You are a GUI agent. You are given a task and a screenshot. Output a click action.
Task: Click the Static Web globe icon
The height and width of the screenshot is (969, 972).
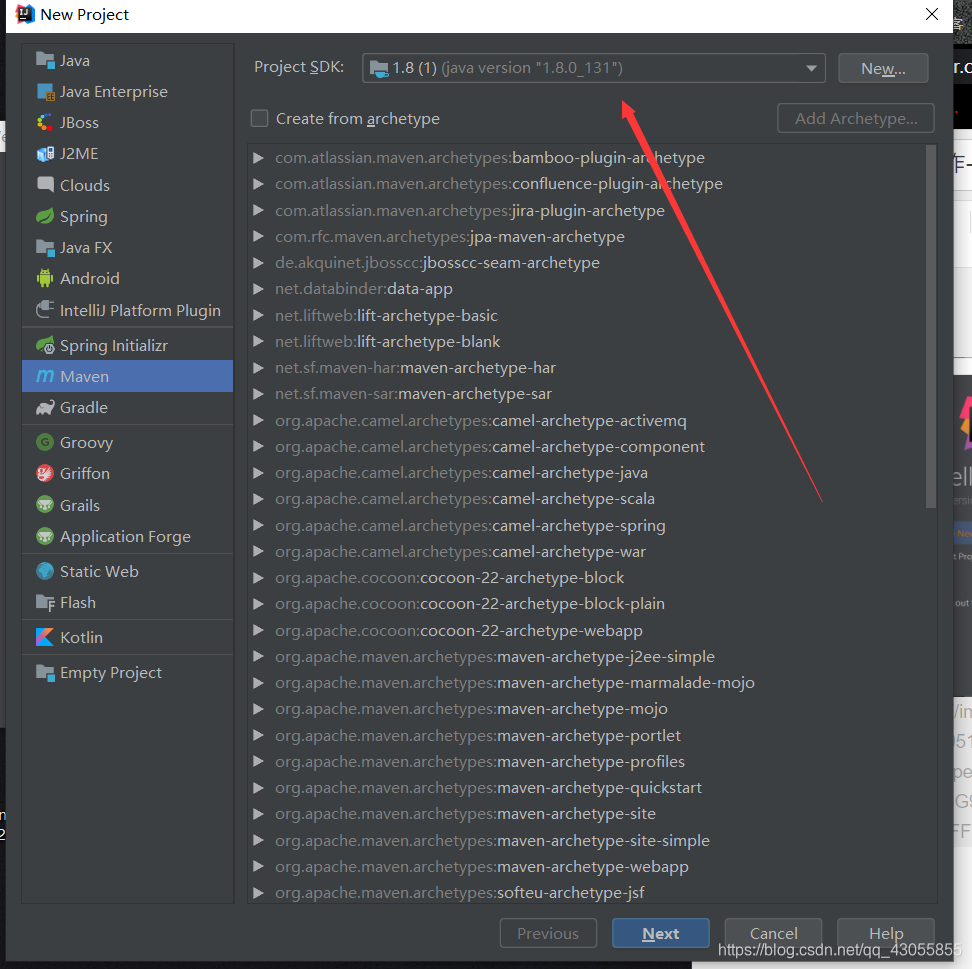tap(45, 571)
